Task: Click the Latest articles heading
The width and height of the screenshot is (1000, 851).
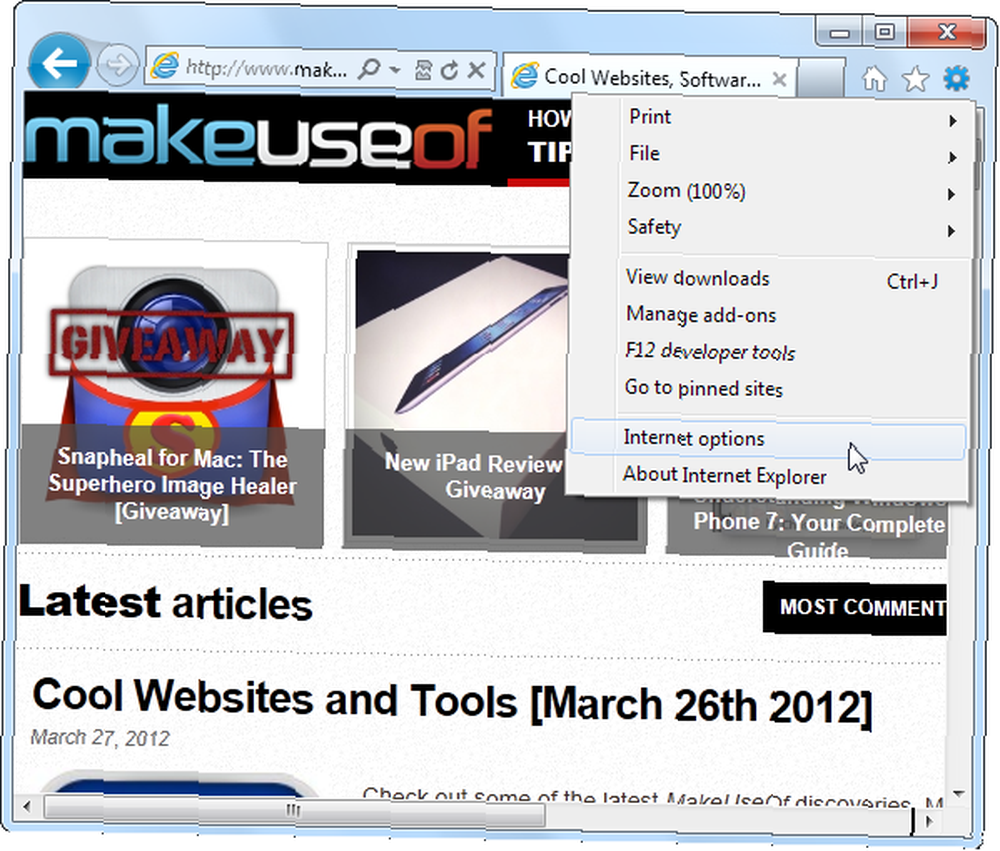Action: 166,603
